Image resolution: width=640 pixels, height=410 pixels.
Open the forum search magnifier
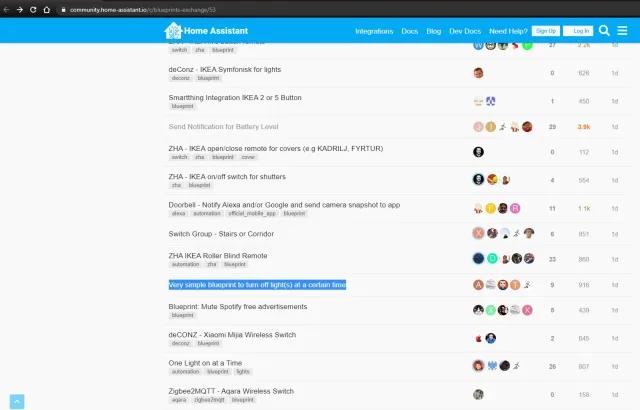604,31
